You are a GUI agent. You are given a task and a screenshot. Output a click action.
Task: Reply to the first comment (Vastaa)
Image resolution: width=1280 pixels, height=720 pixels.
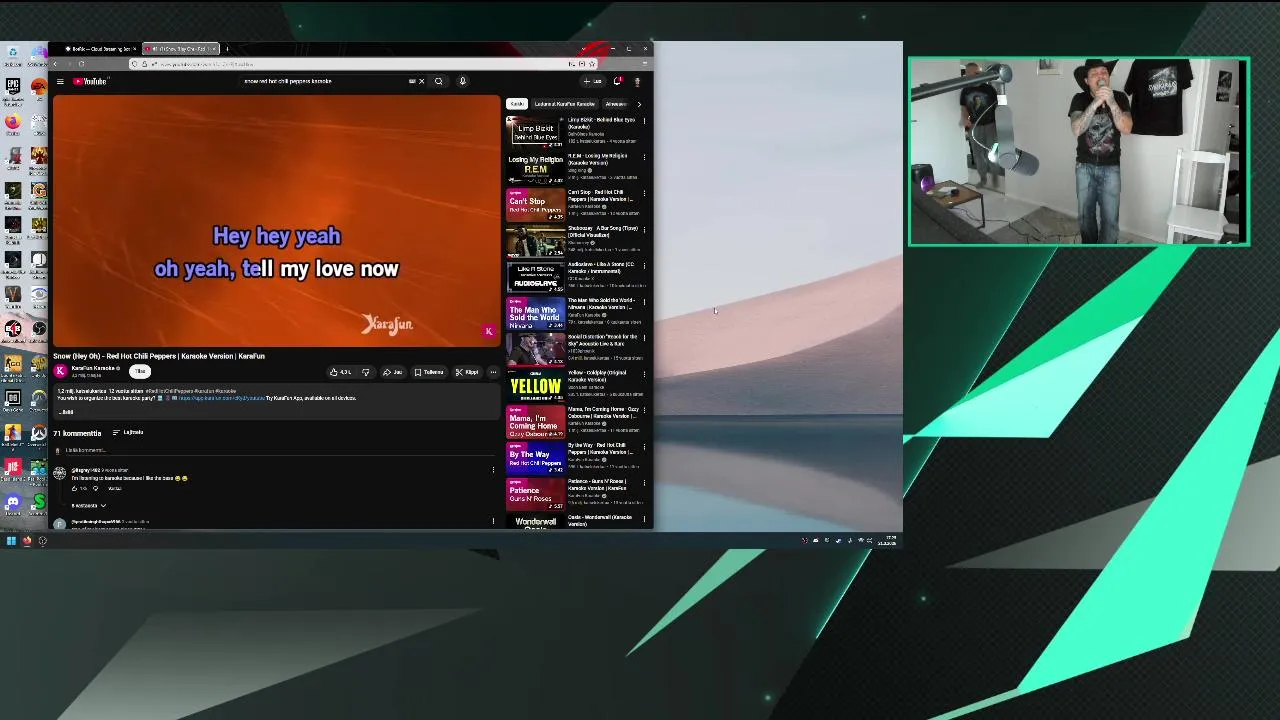(114, 488)
